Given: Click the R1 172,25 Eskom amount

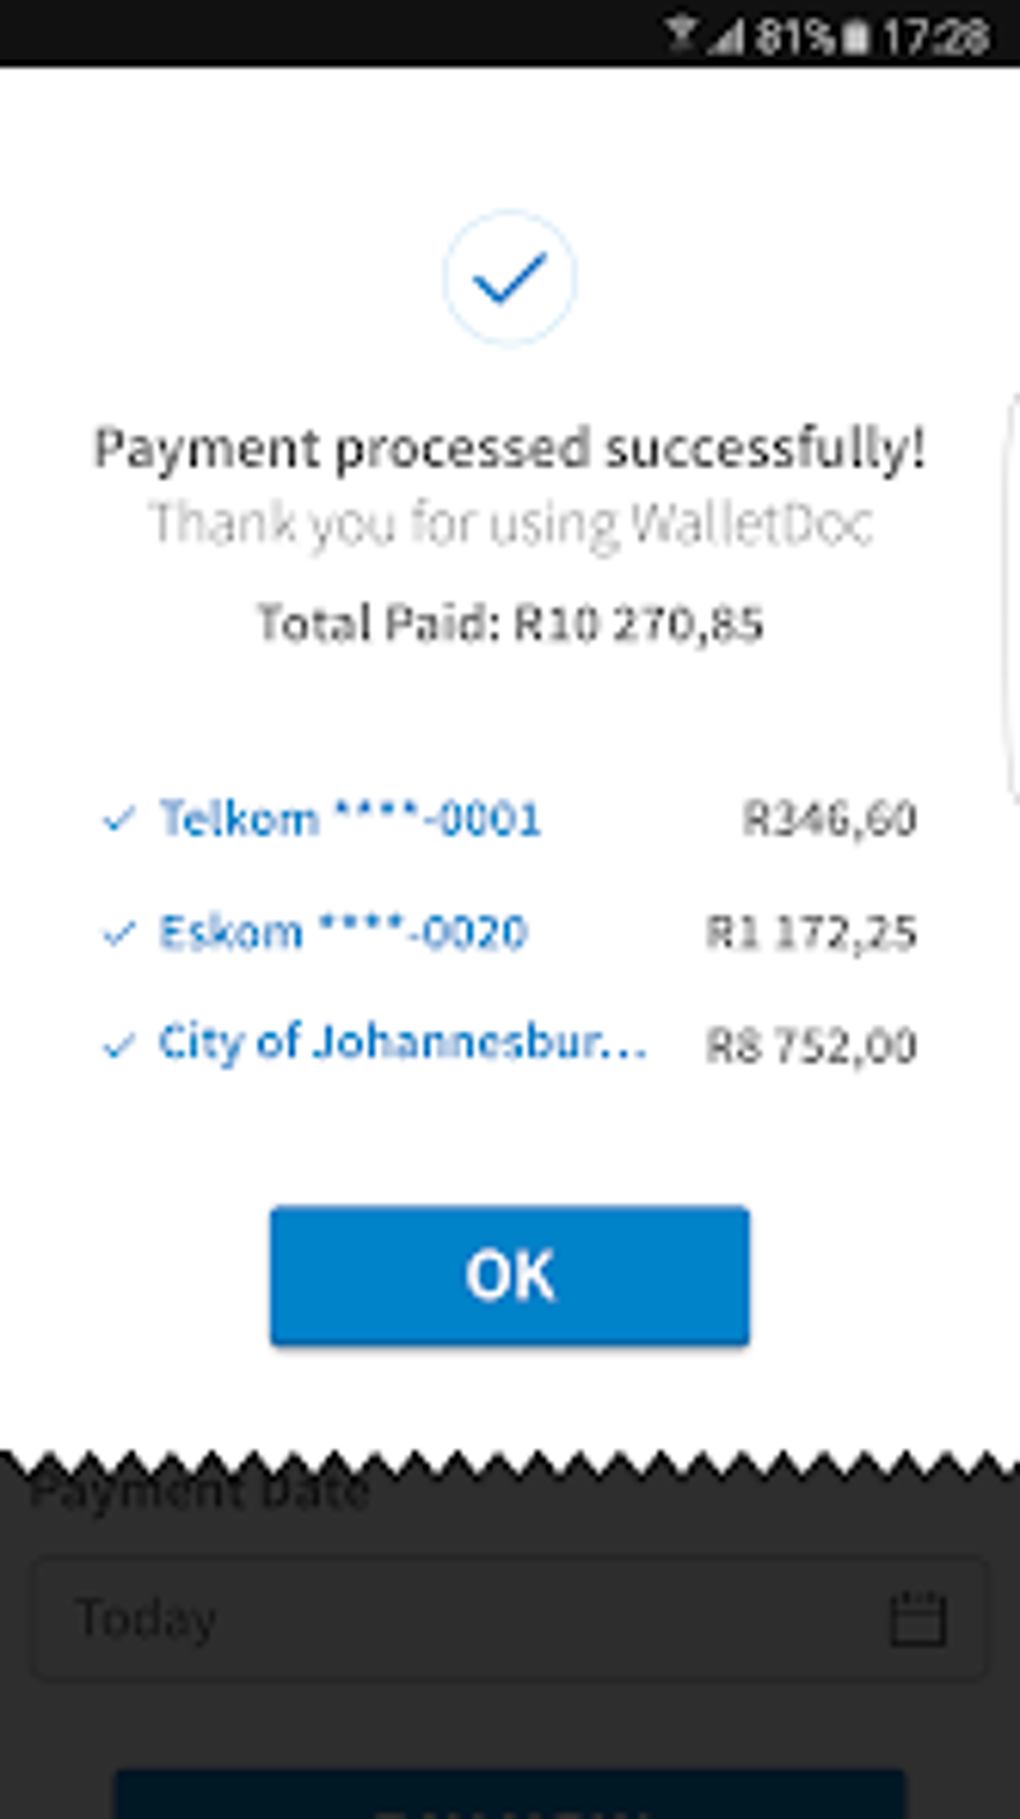Looking at the screenshot, I should click(811, 932).
